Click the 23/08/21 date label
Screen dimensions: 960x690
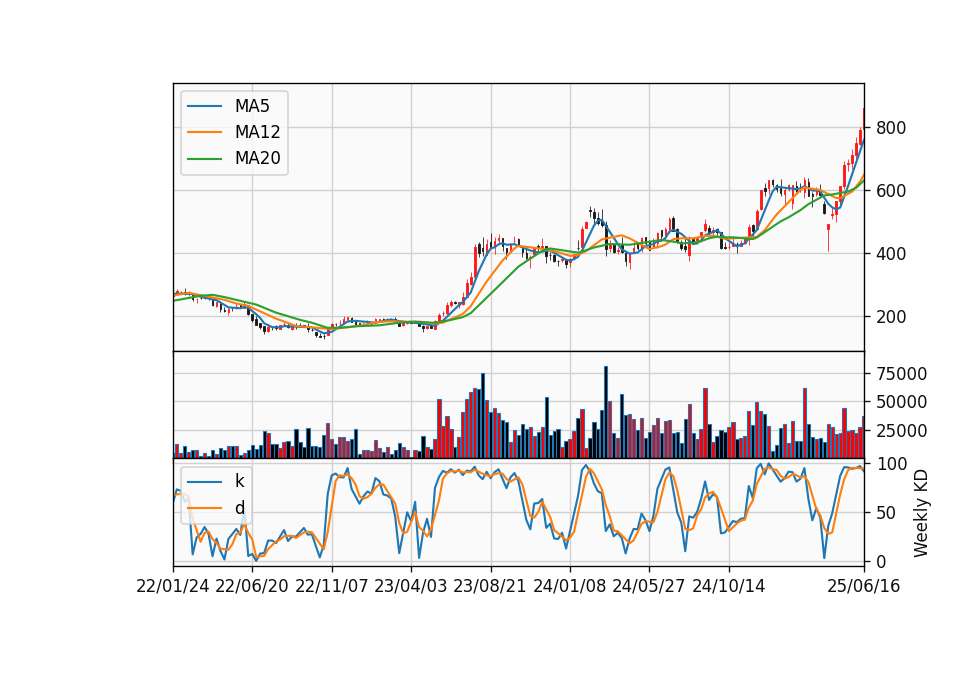pyautogui.click(x=490, y=586)
